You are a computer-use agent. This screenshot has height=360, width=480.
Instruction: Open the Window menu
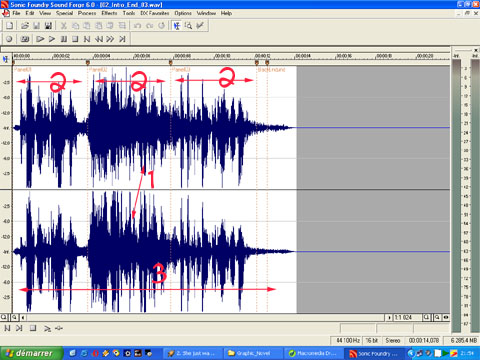tap(206, 13)
